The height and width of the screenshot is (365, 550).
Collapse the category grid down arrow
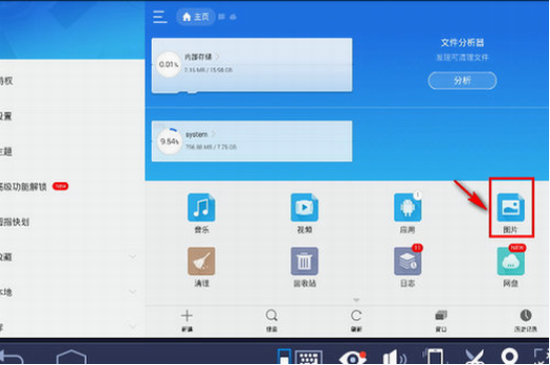point(356,300)
